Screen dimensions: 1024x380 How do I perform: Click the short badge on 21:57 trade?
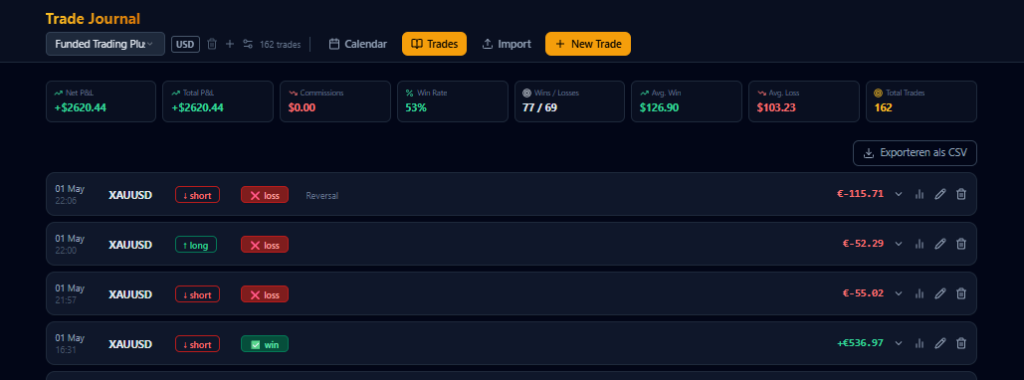[197, 294]
